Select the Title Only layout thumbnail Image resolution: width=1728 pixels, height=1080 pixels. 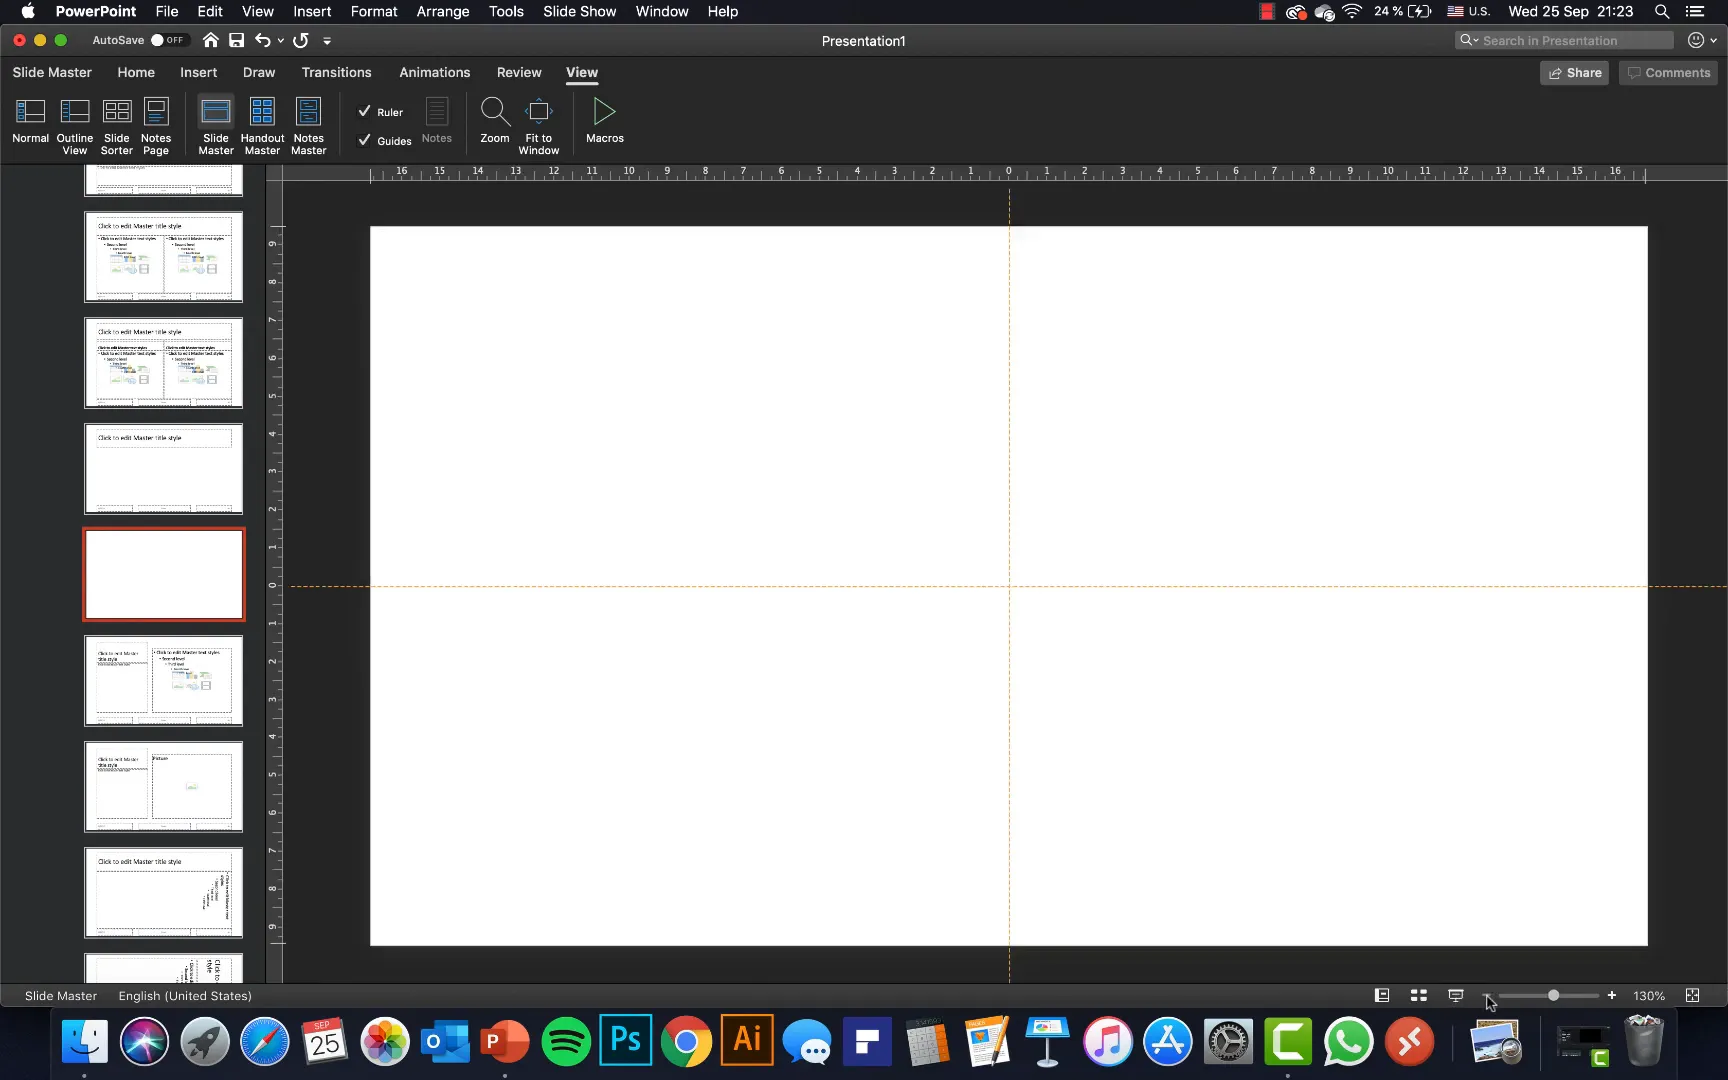coord(164,468)
